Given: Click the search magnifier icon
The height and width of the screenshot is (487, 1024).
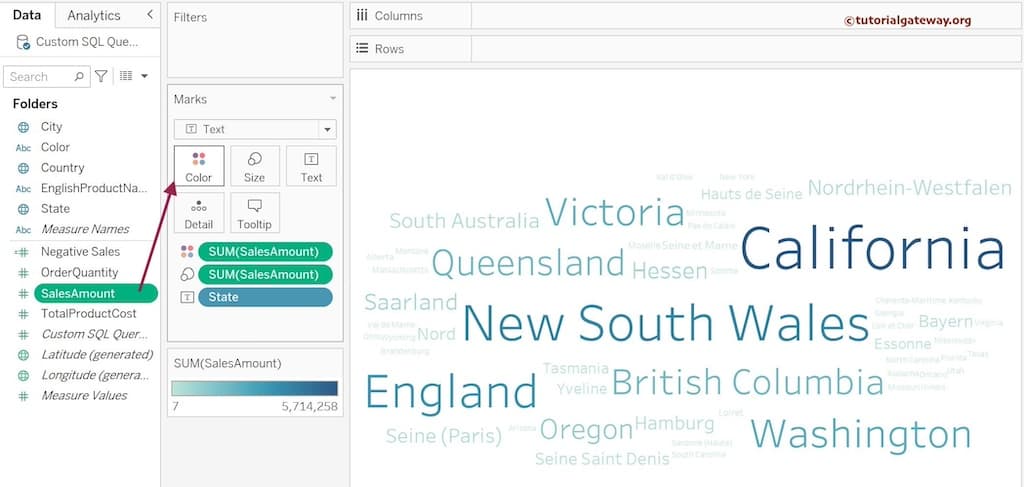Looking at the screenshot, I should [79, 76].
